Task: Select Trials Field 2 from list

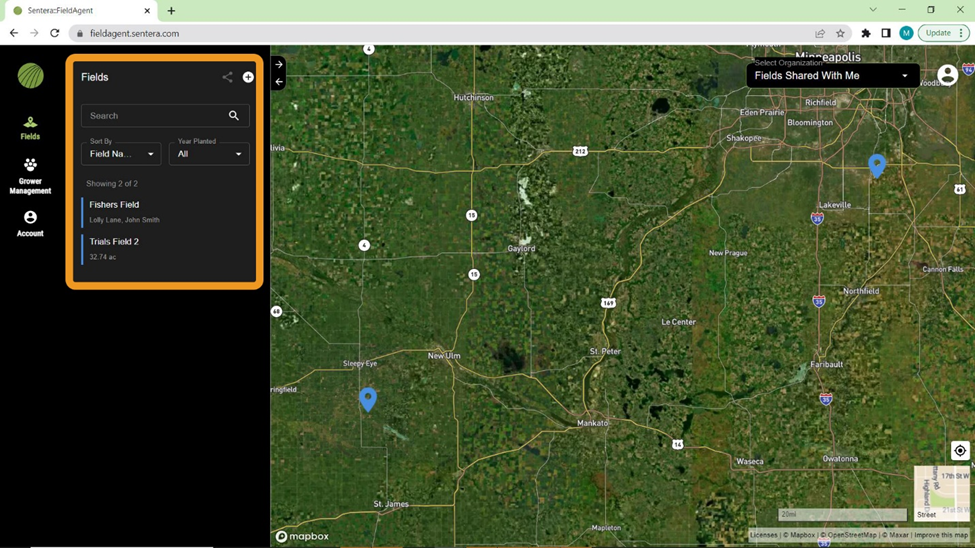Action: tap(114, 242)
